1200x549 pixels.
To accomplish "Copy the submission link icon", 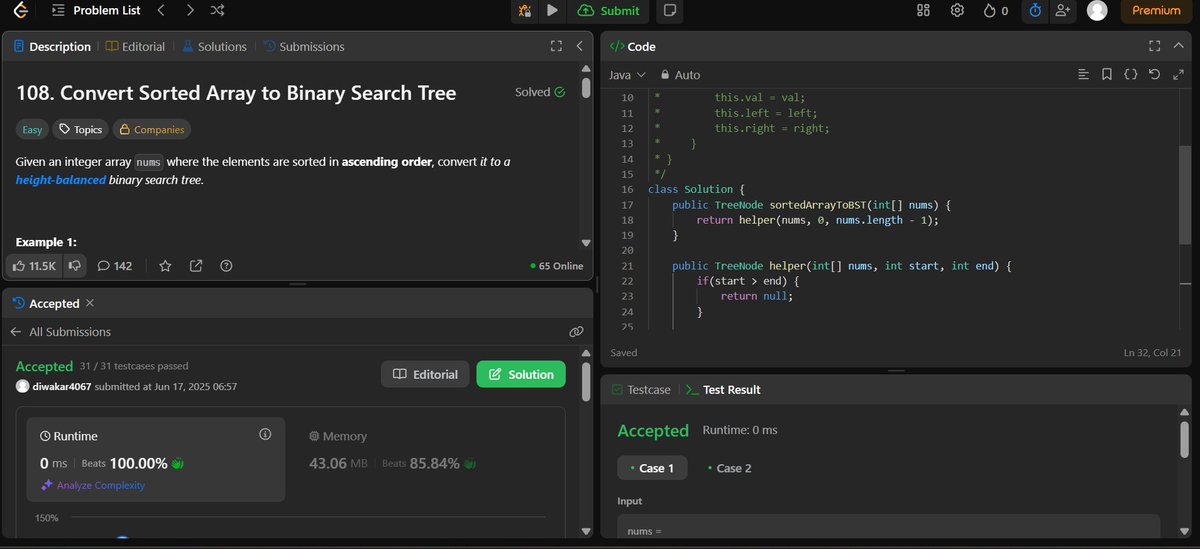I will click(576, 331).
